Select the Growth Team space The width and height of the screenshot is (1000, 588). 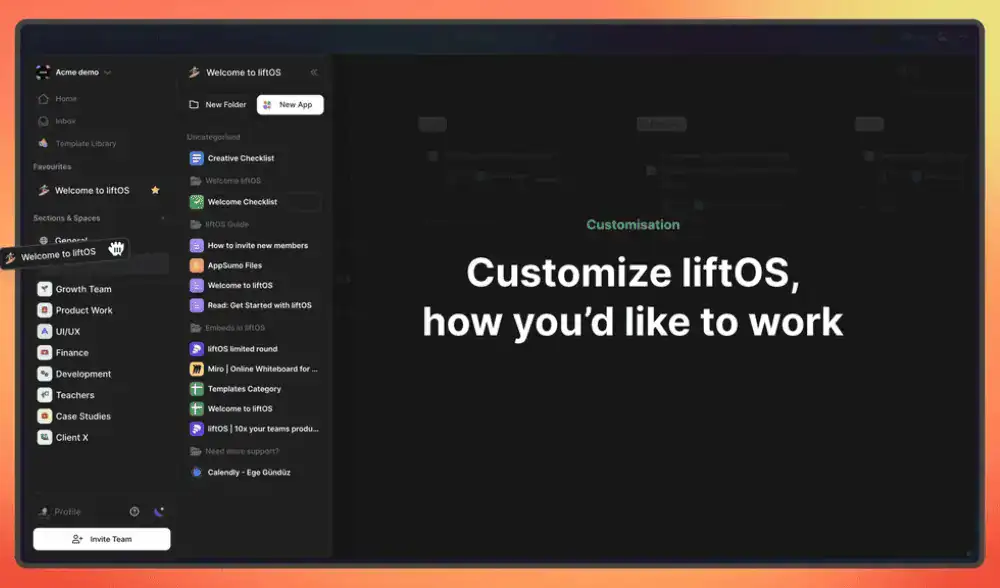tap(83, 289)
